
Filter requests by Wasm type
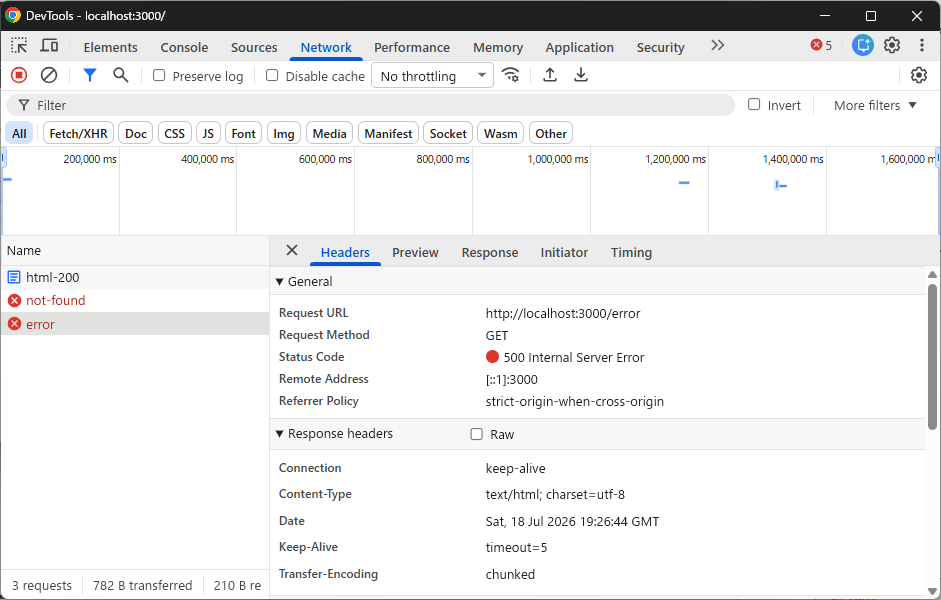coord(501,133)
